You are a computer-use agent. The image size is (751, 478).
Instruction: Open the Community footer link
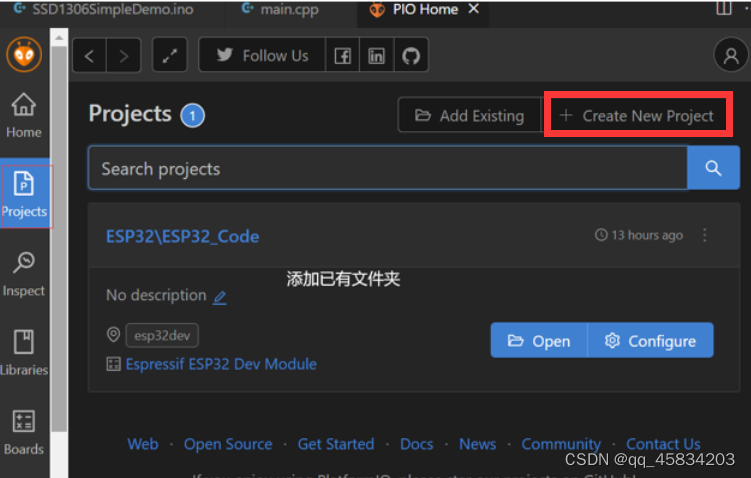[x=561, y=444]
